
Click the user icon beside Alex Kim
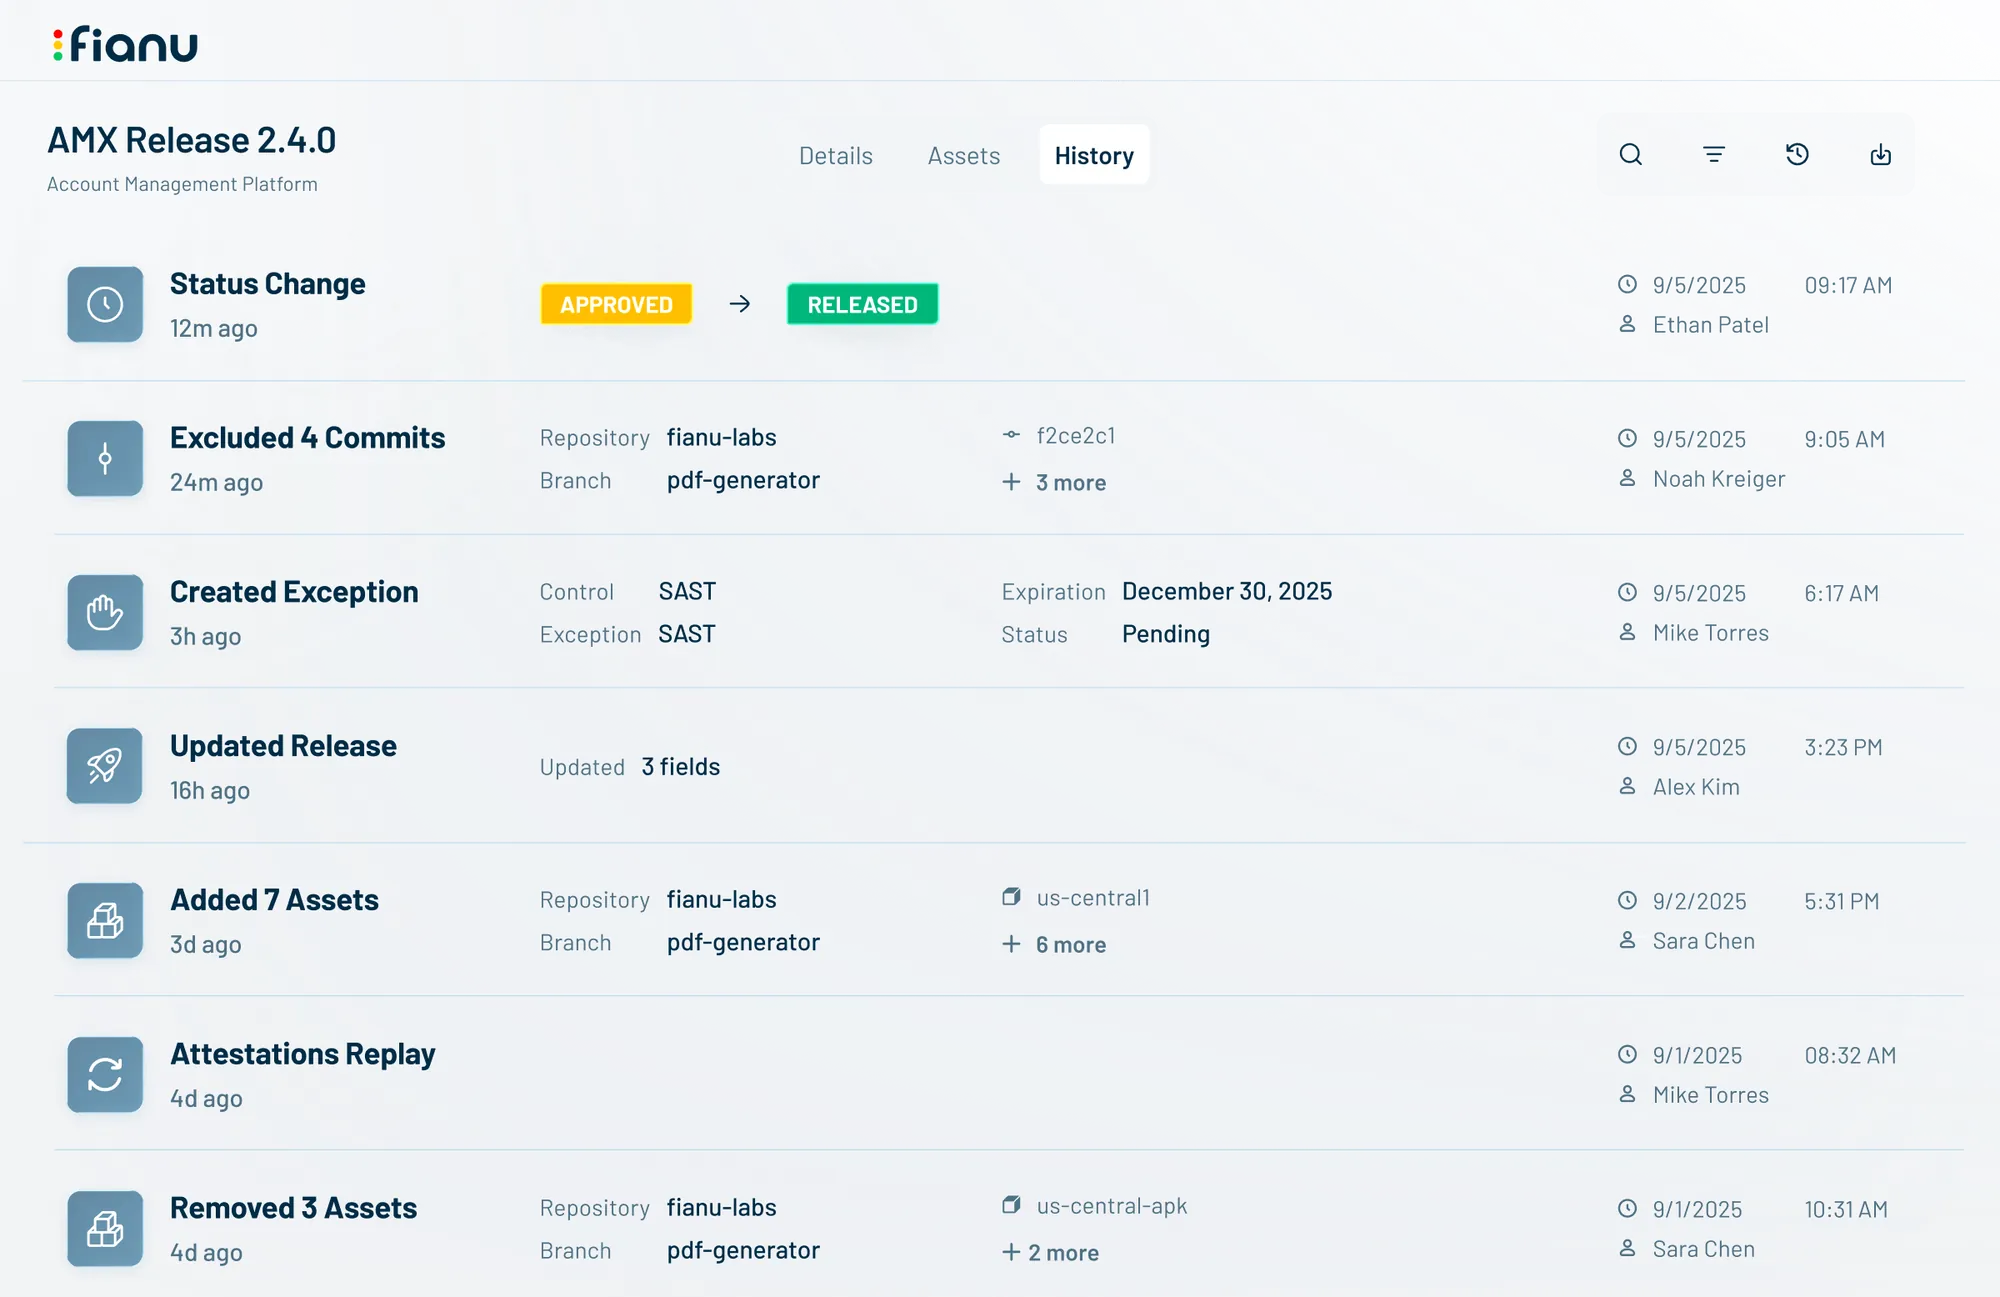(x=1627, y=786)
